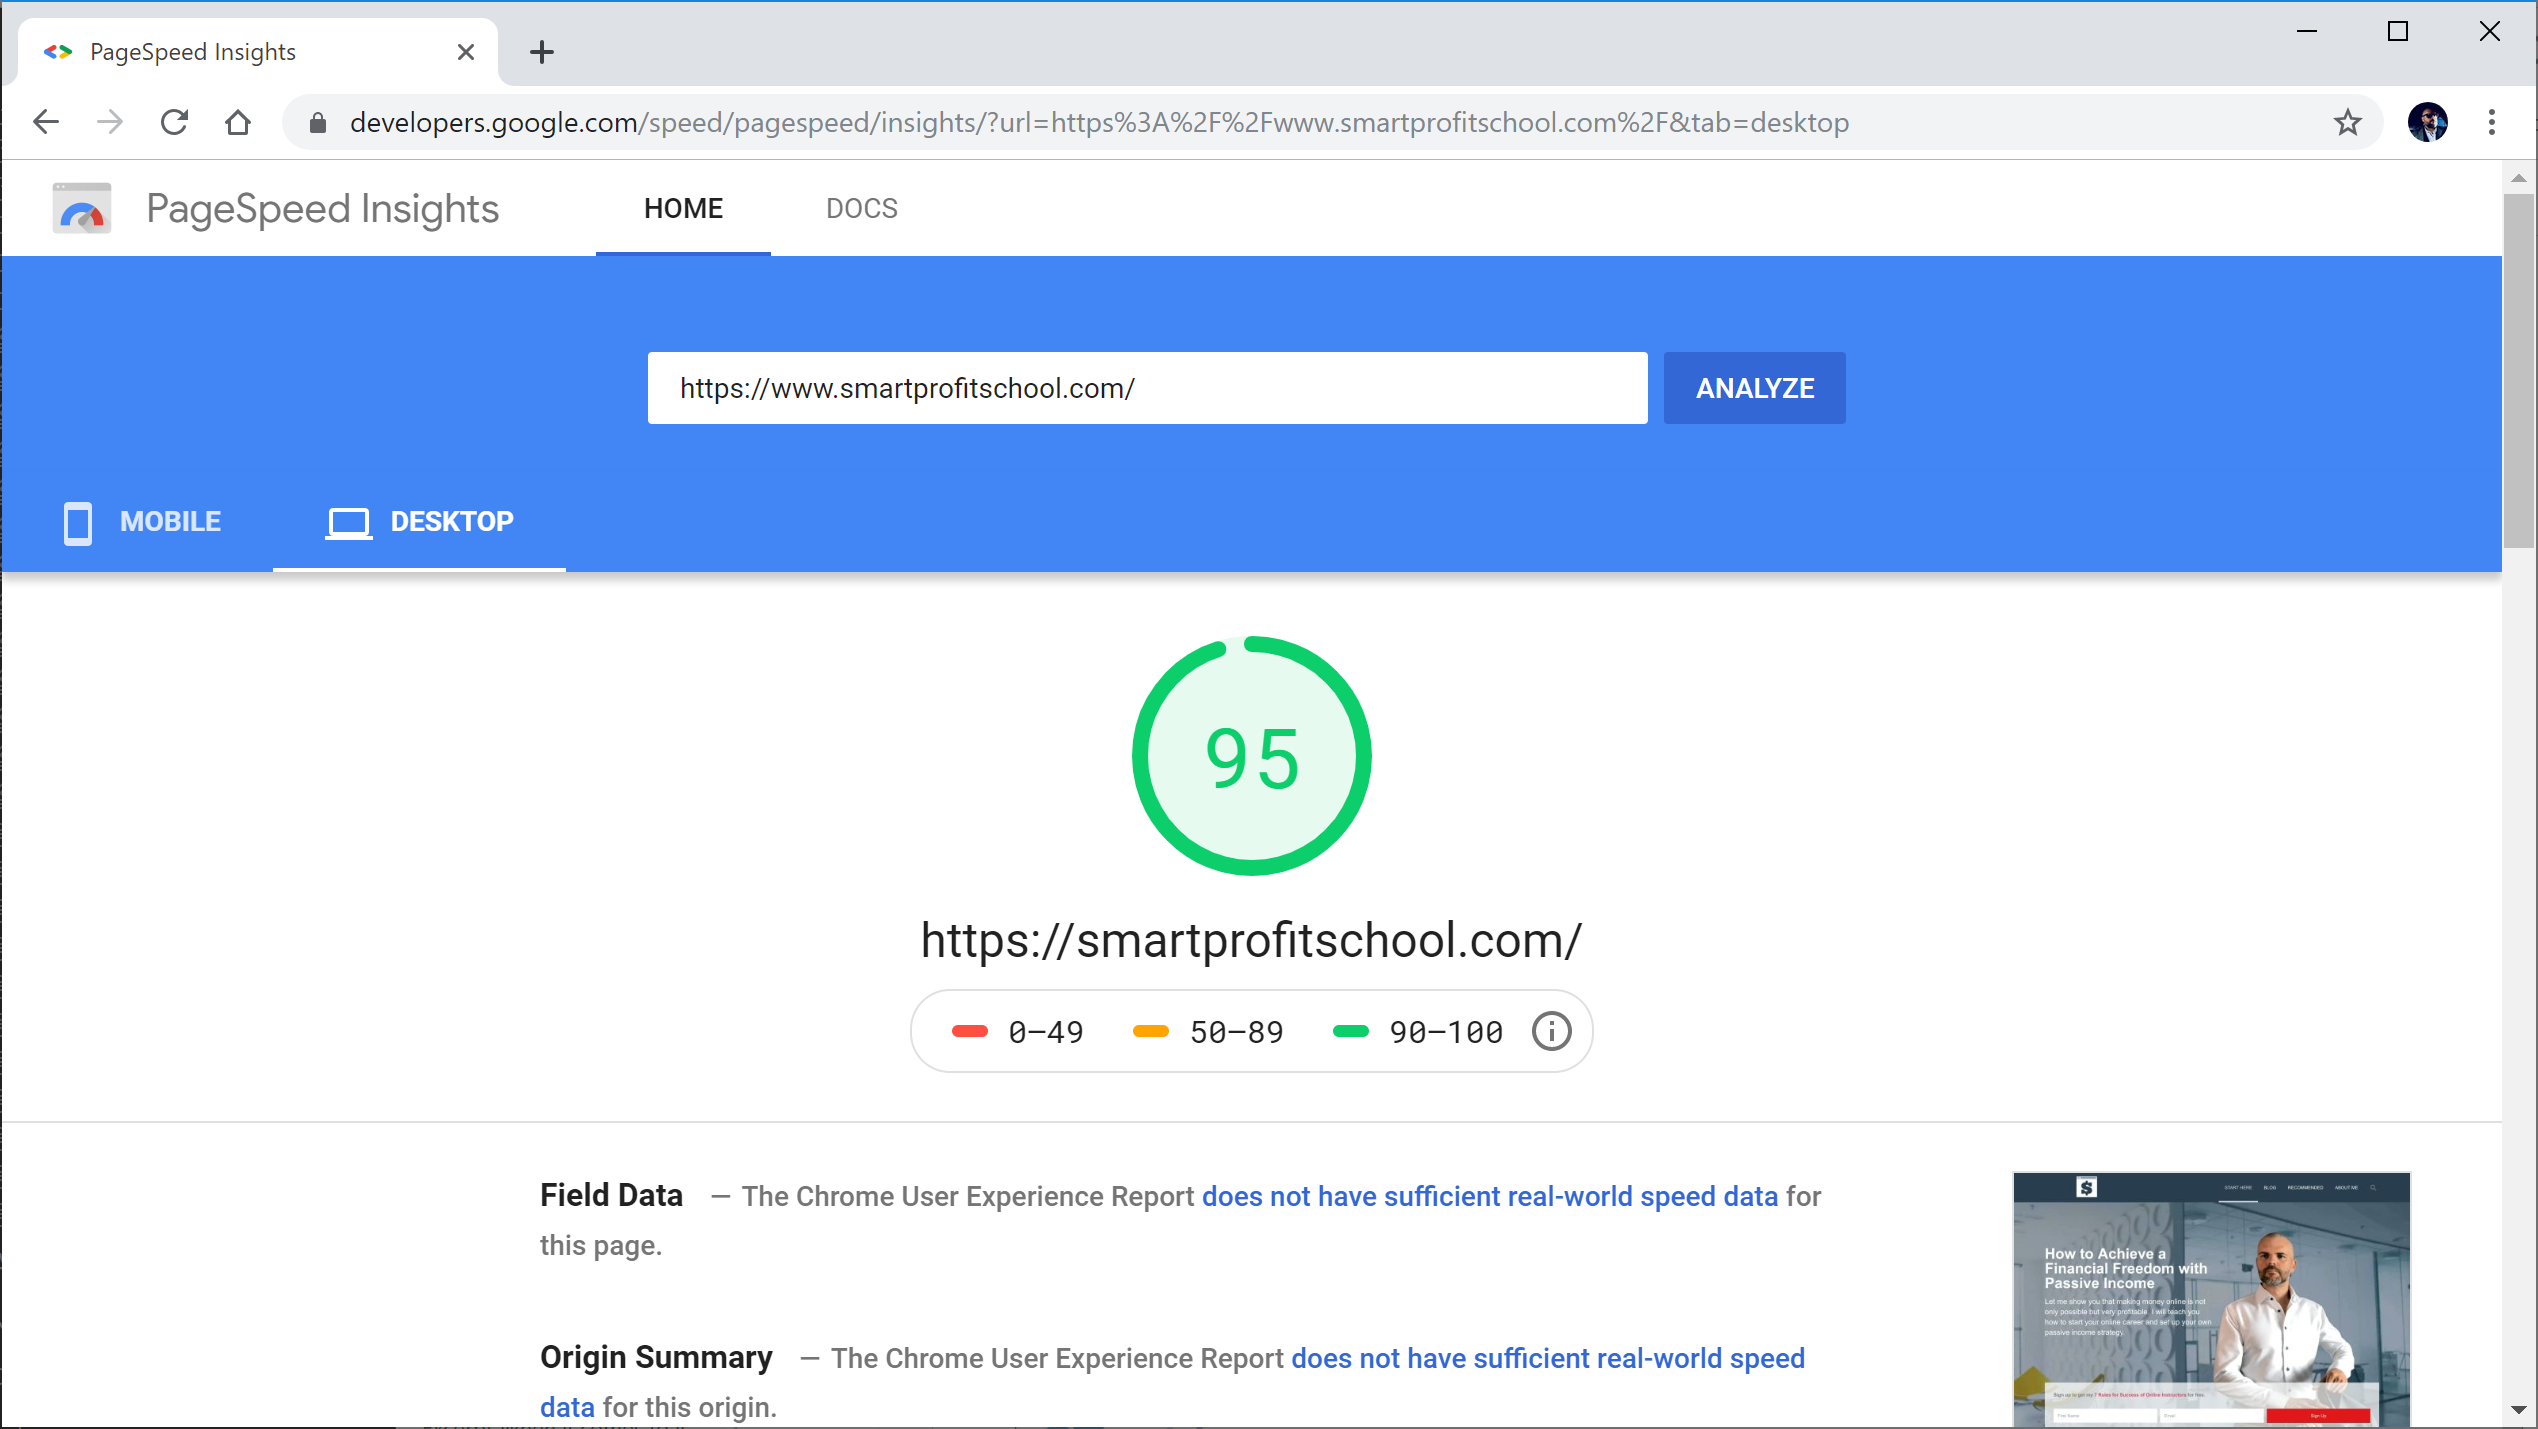
Task: Select the DESKTOP results tab
Action: click(x=419, y=522)
